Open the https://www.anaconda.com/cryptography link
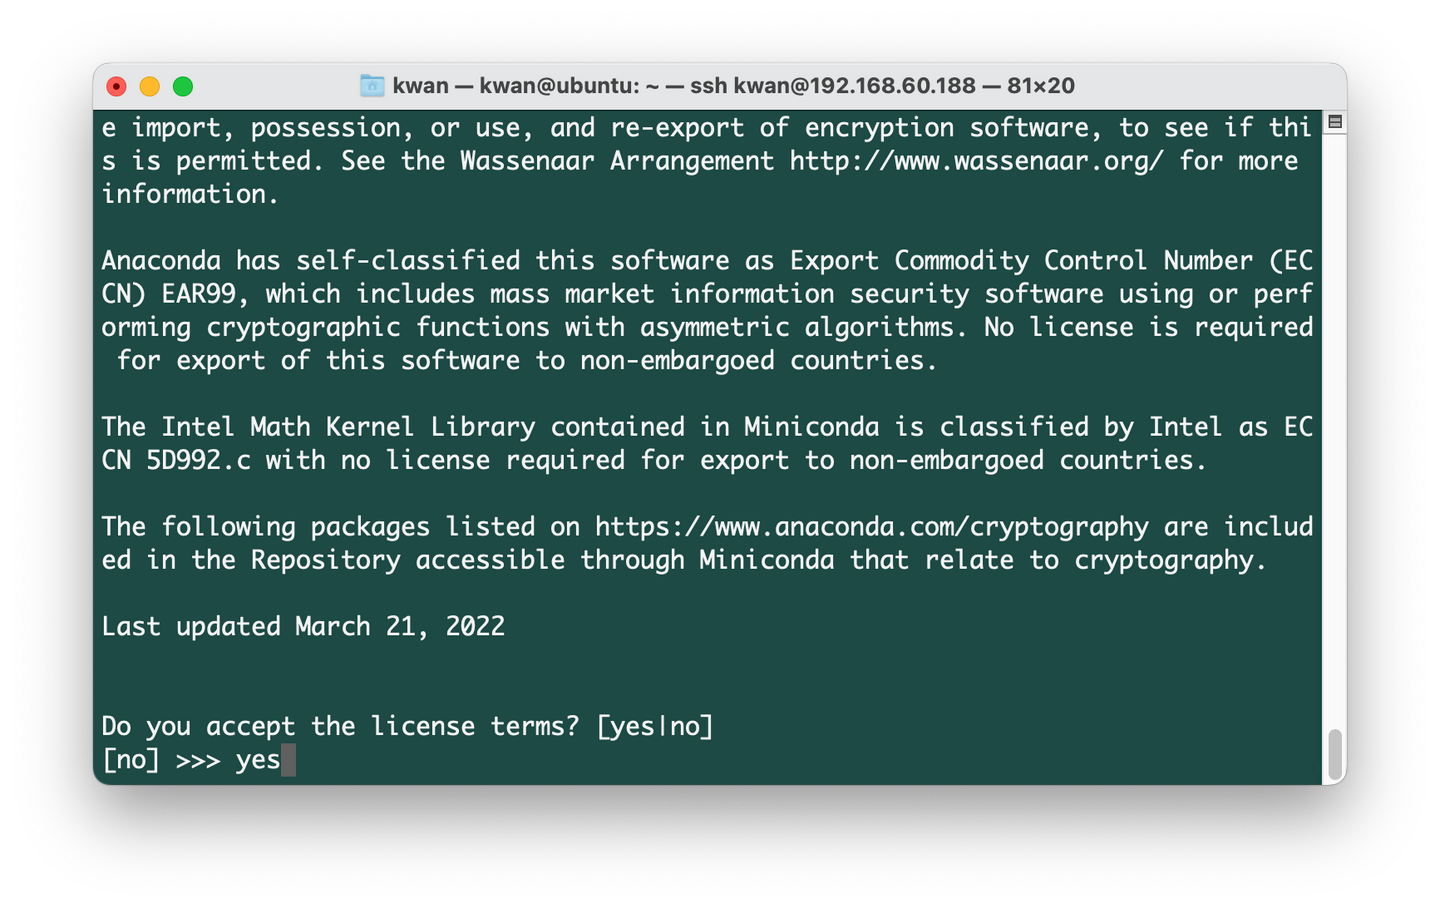 [x=871, y=527]
